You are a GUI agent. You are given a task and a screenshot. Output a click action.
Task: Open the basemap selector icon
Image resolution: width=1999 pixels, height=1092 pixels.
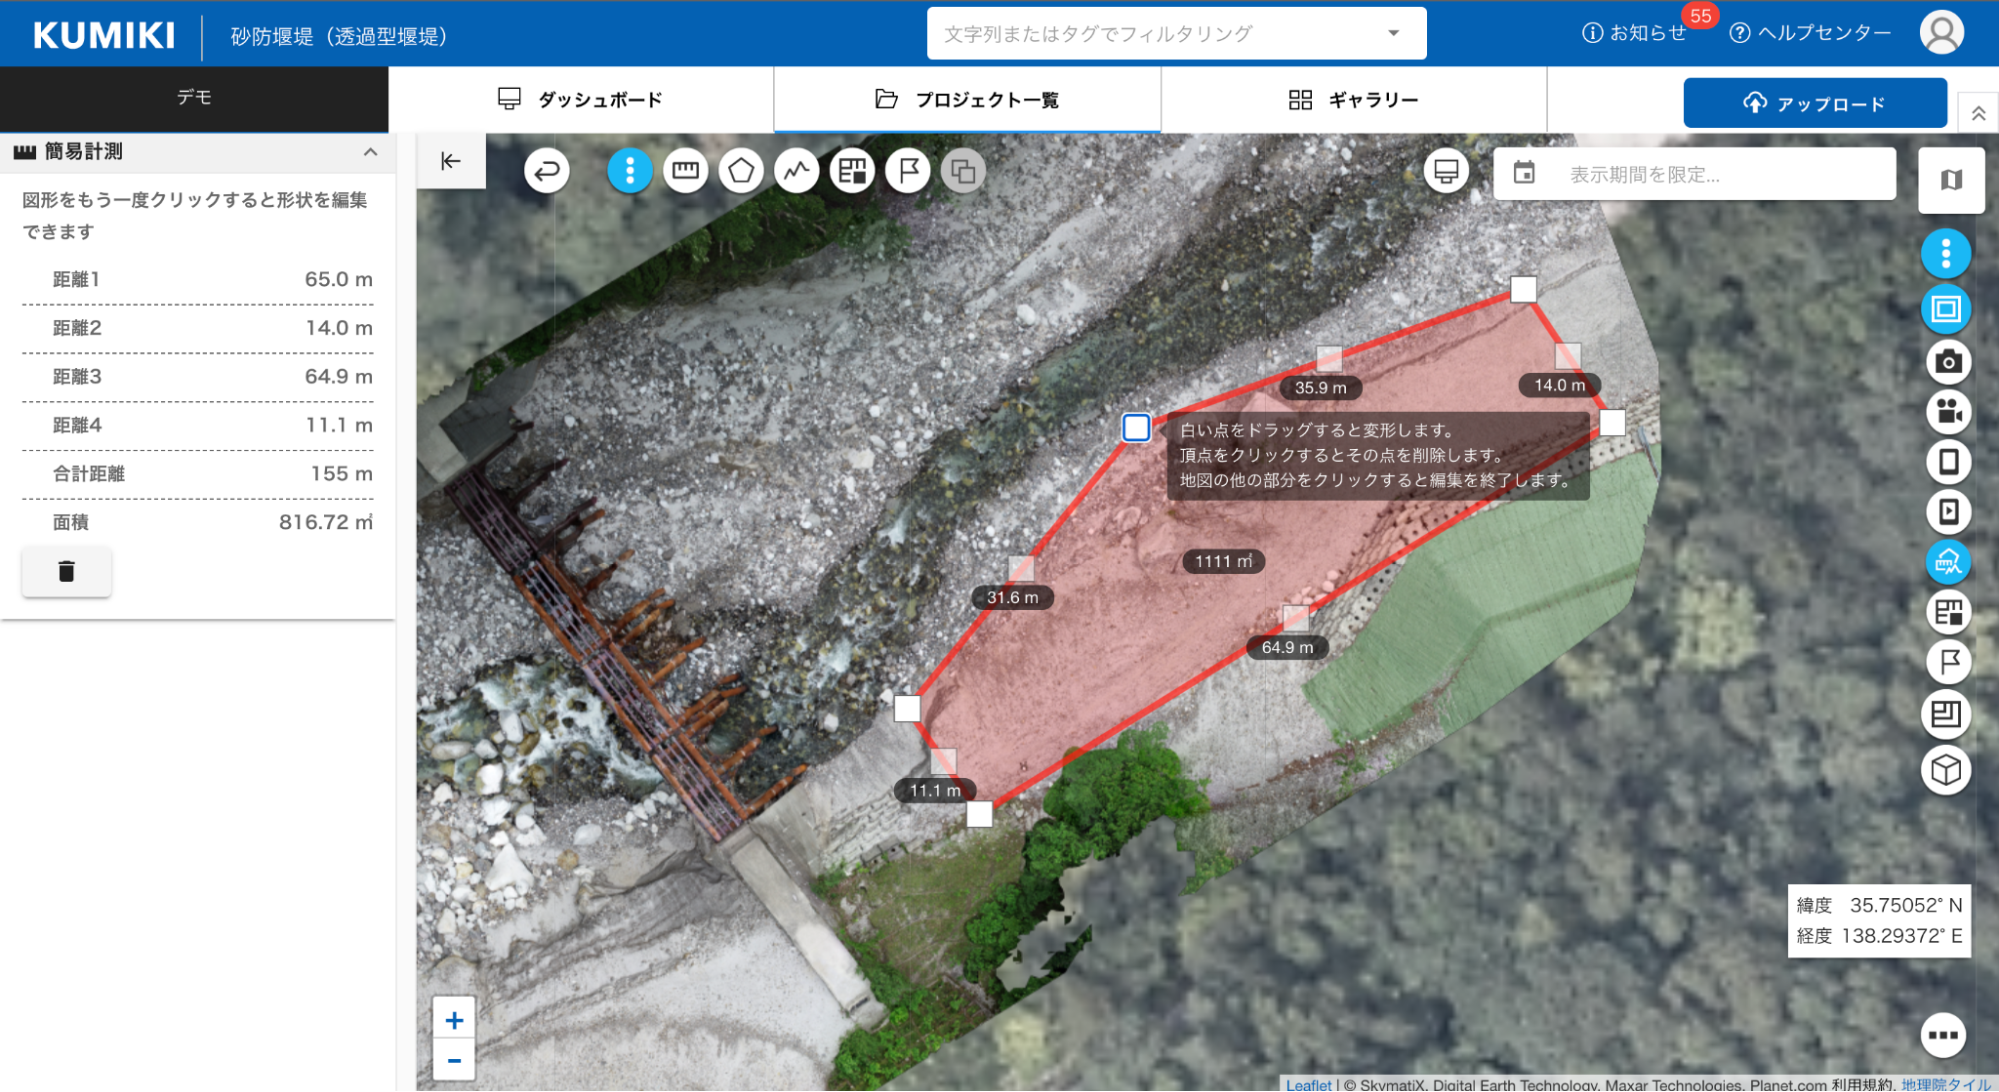coord(1951,180)
